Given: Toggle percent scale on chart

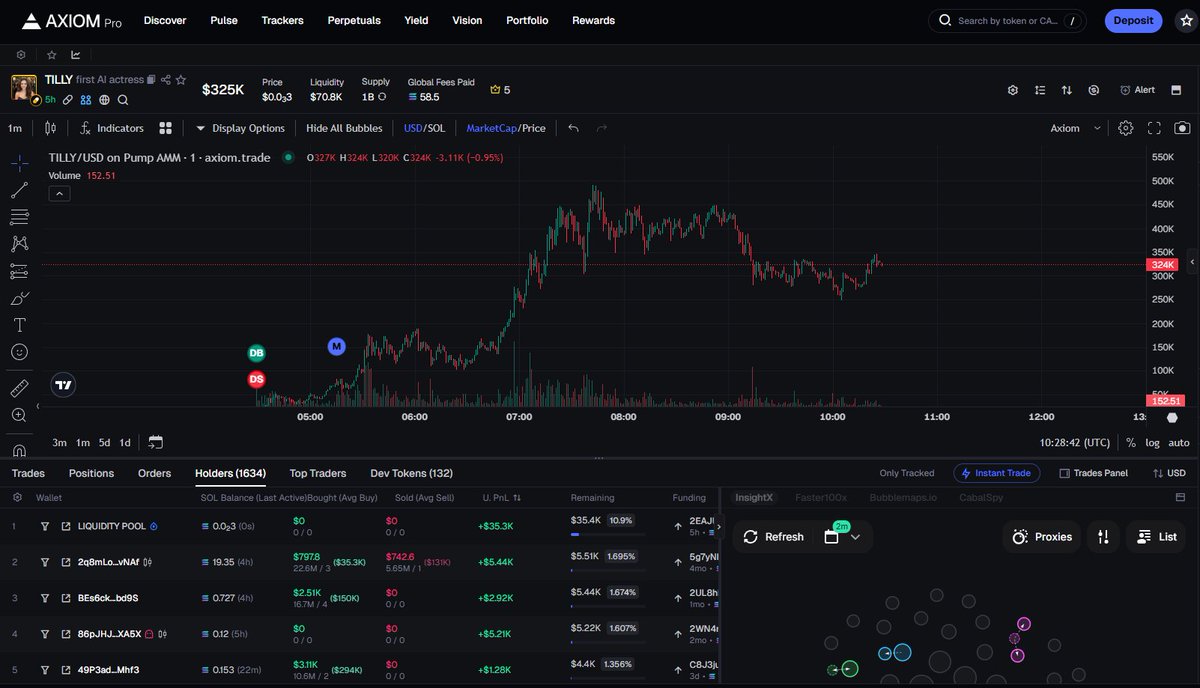Looking at the screenshot, I should [x=1131, y=443].
